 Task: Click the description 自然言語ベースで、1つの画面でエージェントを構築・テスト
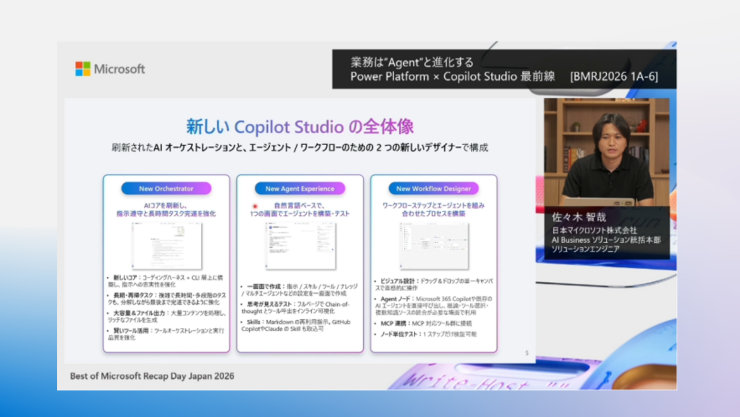pos(300,209)
